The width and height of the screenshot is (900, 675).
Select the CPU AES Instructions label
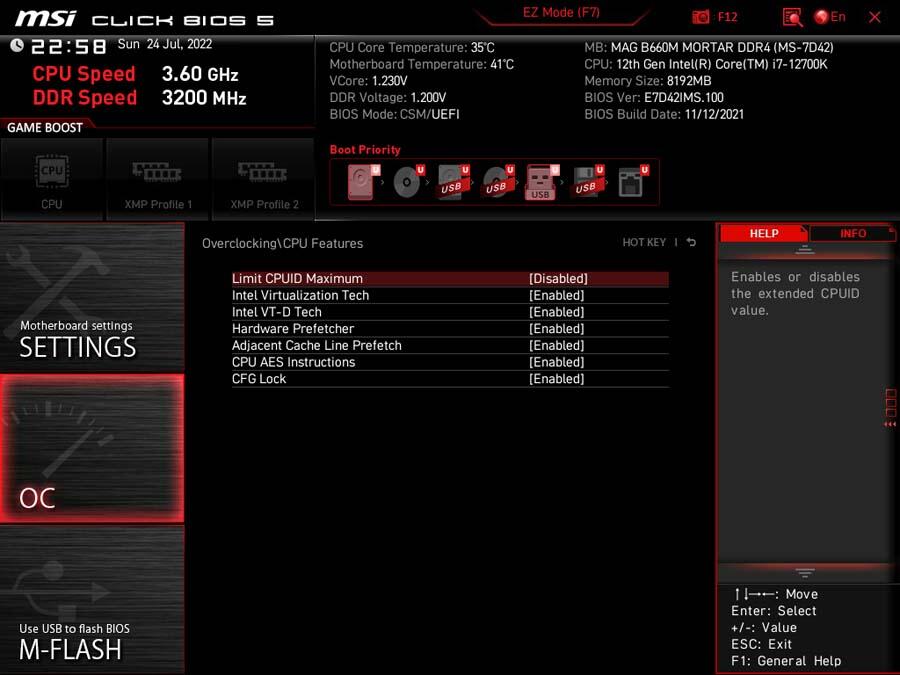[x=293, y=362]
